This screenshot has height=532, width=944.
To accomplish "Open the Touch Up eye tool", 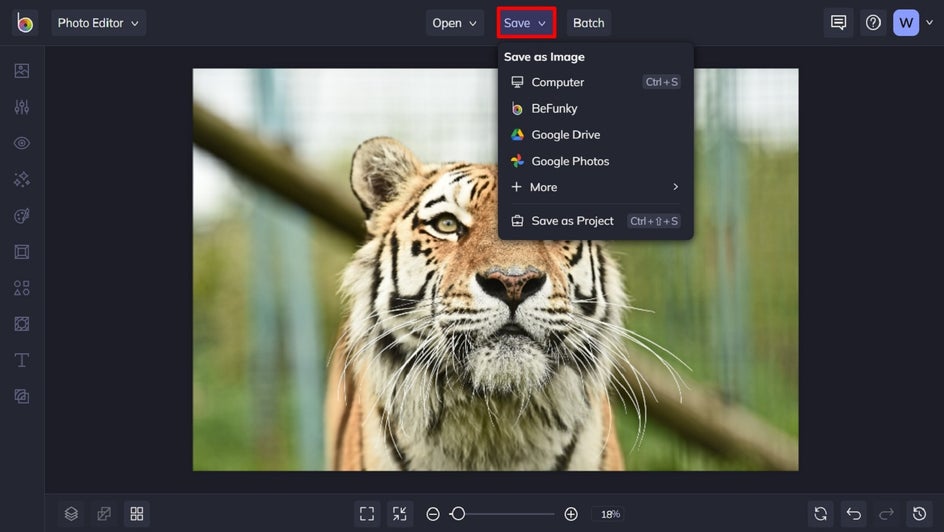I will 22,143.
